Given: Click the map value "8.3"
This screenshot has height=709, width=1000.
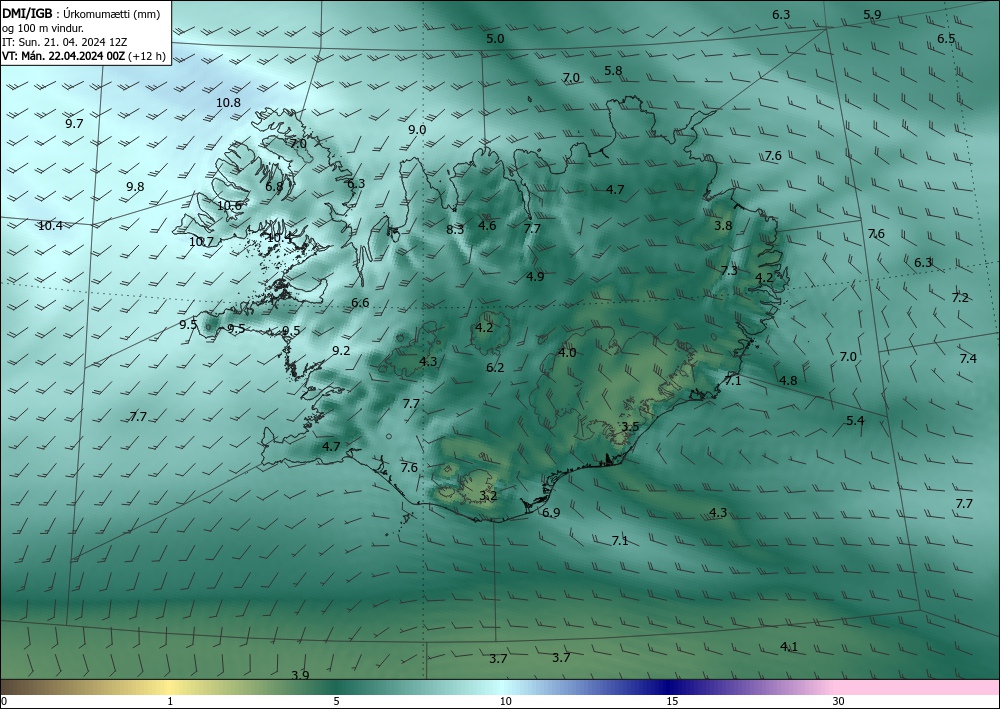Looking at the screenshot, I should click(x=455, y=230).
